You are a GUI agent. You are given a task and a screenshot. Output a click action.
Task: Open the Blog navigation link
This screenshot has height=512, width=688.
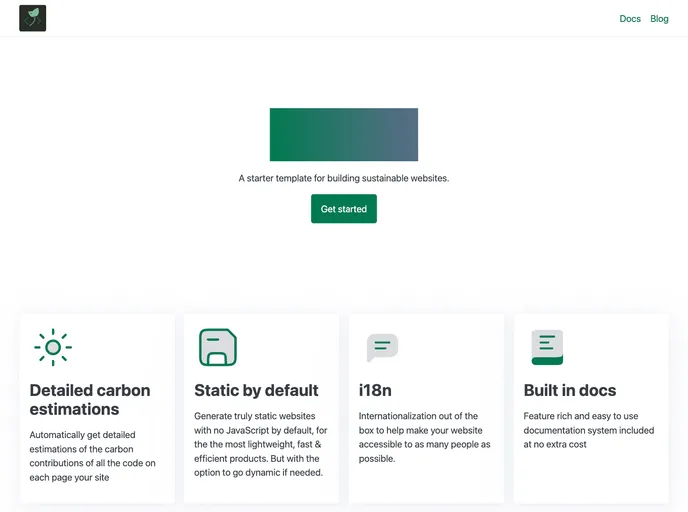pos(659,19)
